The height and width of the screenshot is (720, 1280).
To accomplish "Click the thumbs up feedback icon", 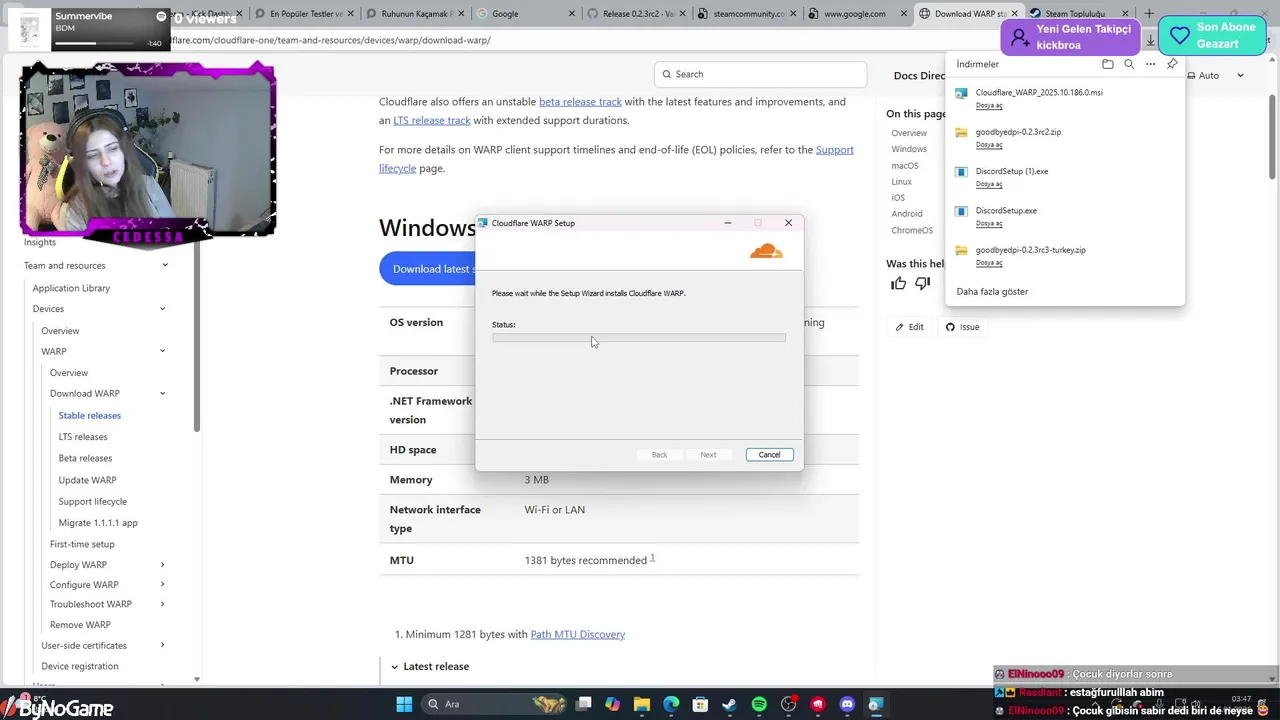I will pos(898,284).
